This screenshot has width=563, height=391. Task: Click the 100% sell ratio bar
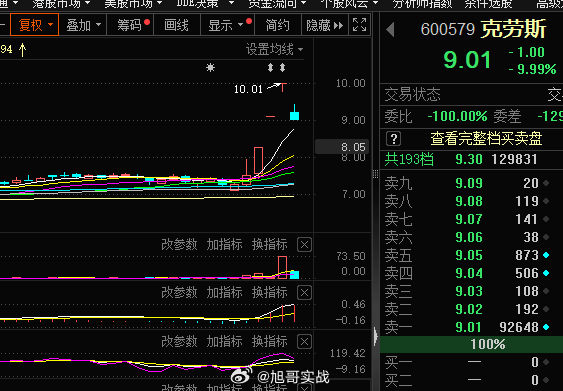point(471,344)
